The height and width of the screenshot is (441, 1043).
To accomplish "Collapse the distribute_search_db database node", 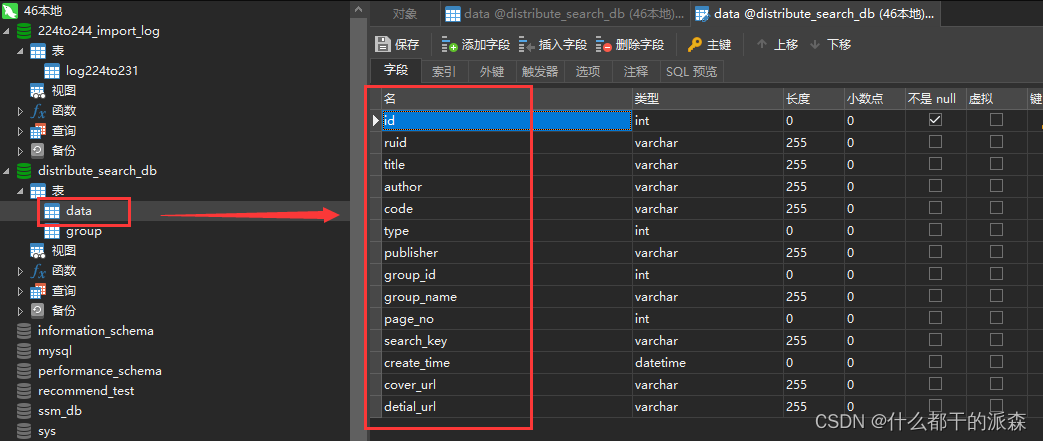I will pos(6,171).
